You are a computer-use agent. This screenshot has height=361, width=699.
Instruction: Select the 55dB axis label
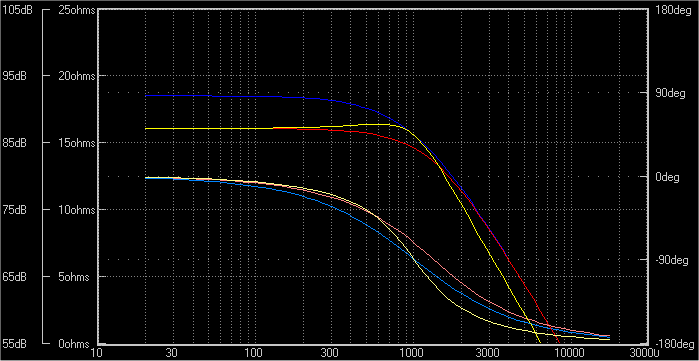(14, 344)
